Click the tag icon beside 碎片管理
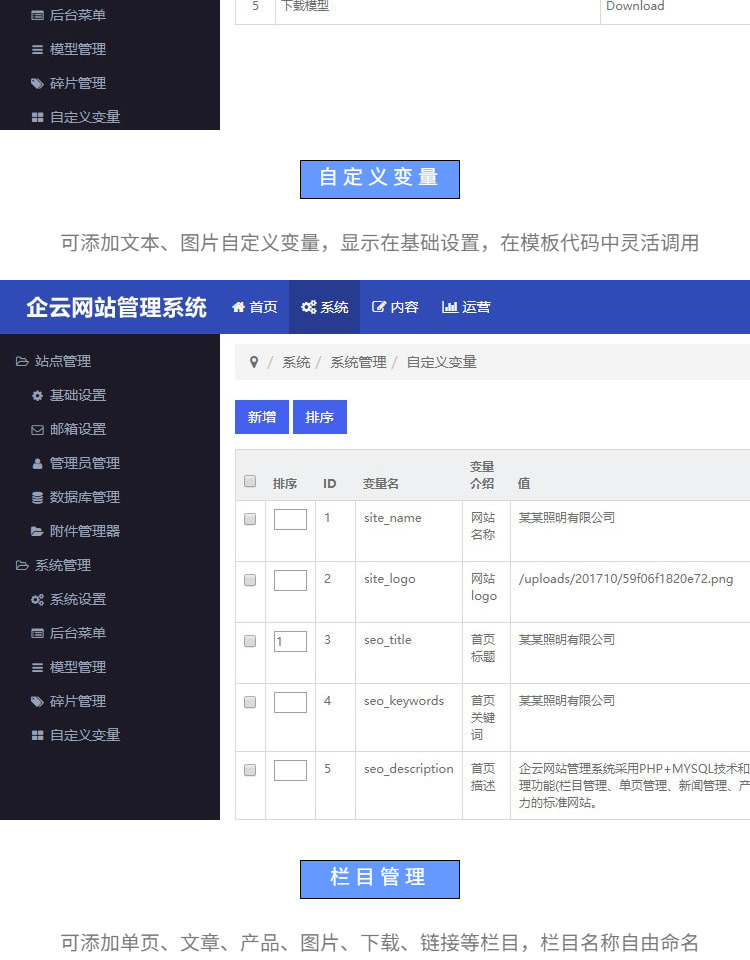This screenshot has width=750, height=960. tap(38, 701)
